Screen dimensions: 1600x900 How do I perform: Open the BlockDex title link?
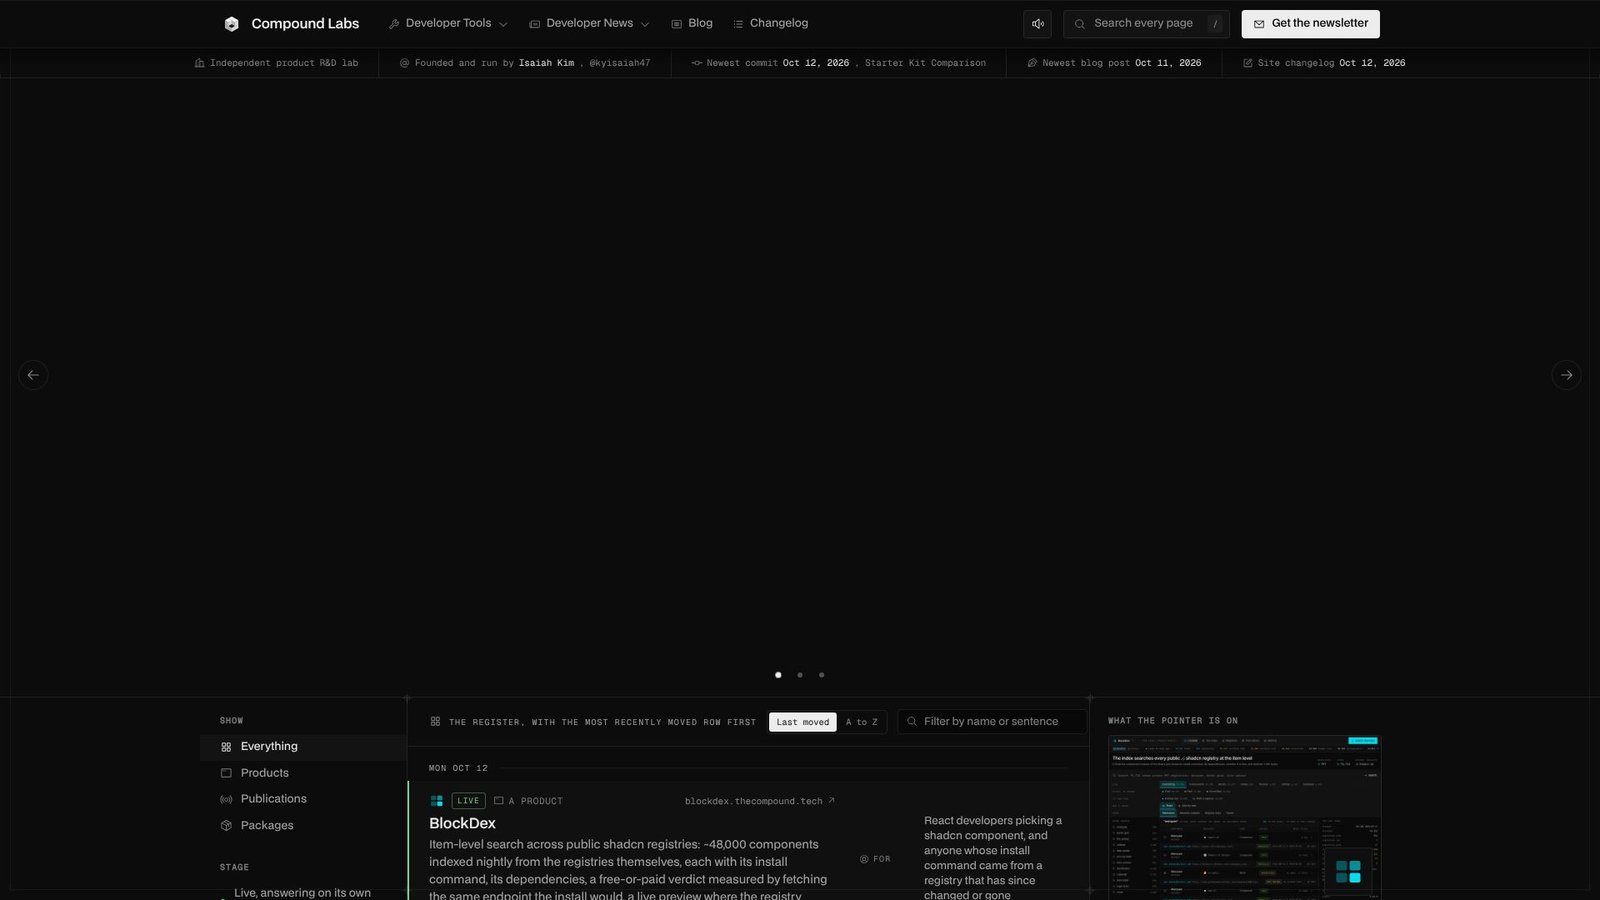(462, 823)
